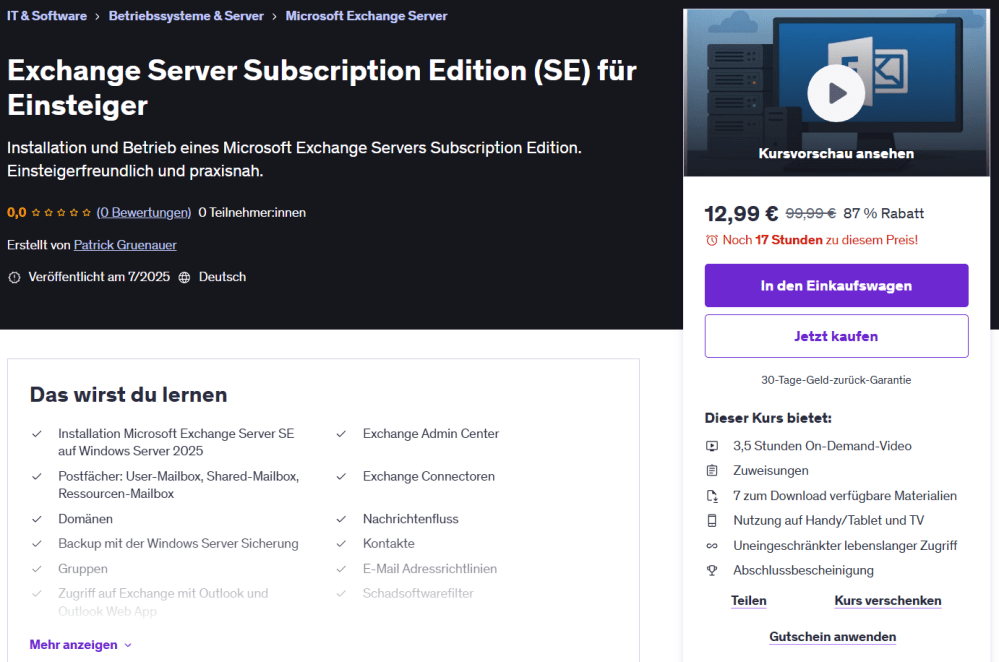Open Microsoft Exchange Server breadcrumb

point(366,16)
